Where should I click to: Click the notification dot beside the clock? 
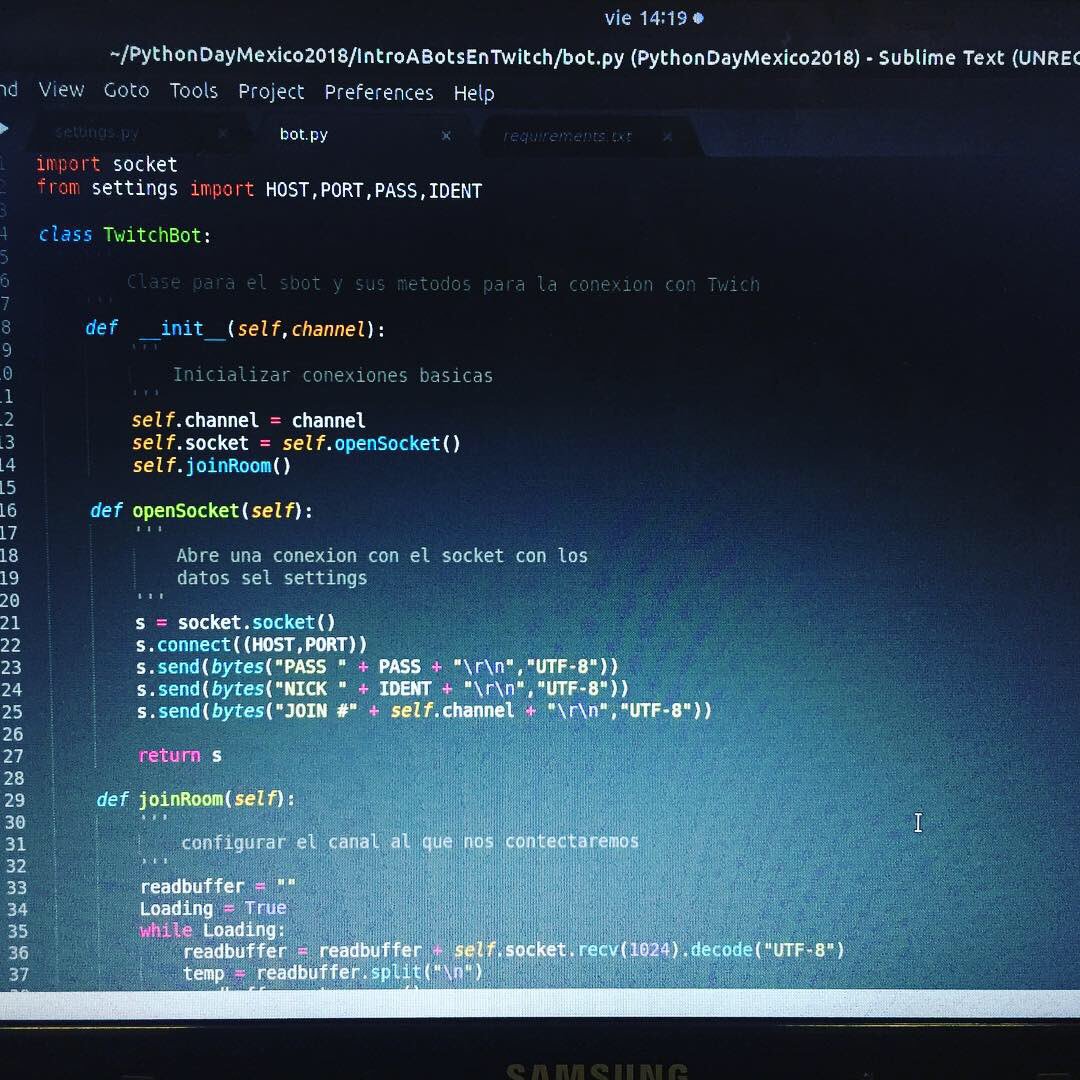click(698, 19)
